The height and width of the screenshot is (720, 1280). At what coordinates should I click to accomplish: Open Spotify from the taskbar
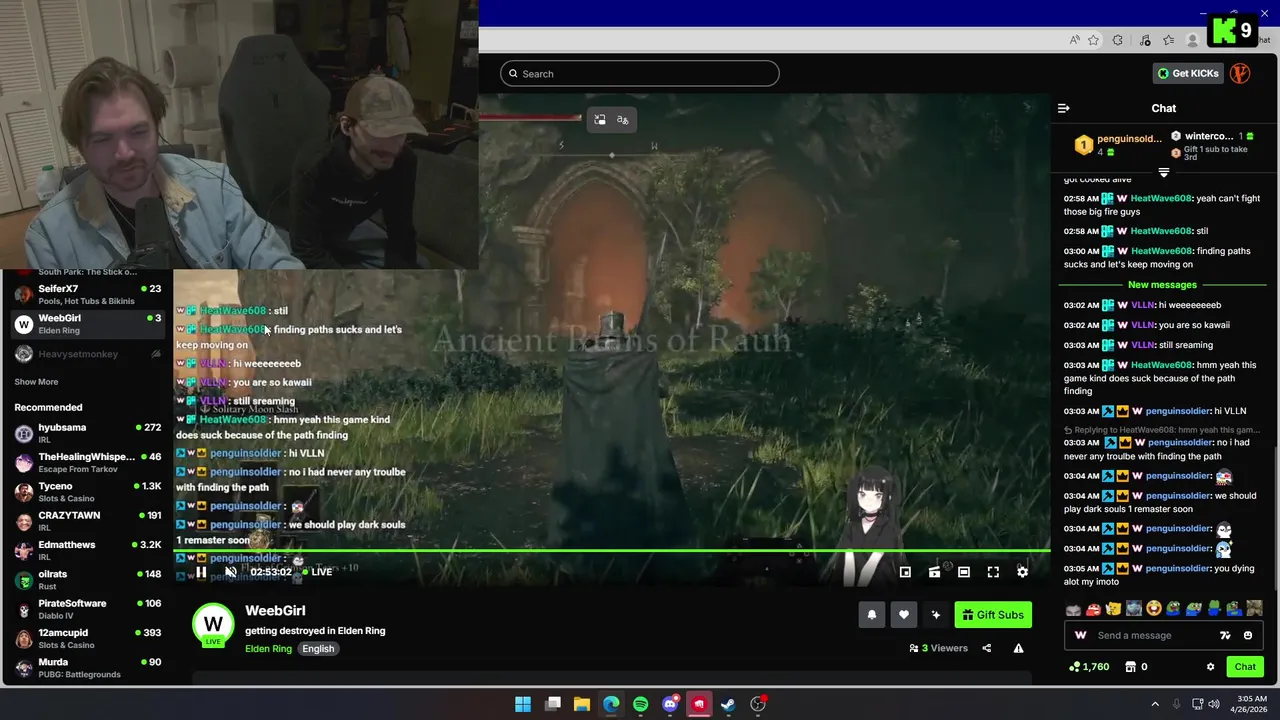point(640,704)
